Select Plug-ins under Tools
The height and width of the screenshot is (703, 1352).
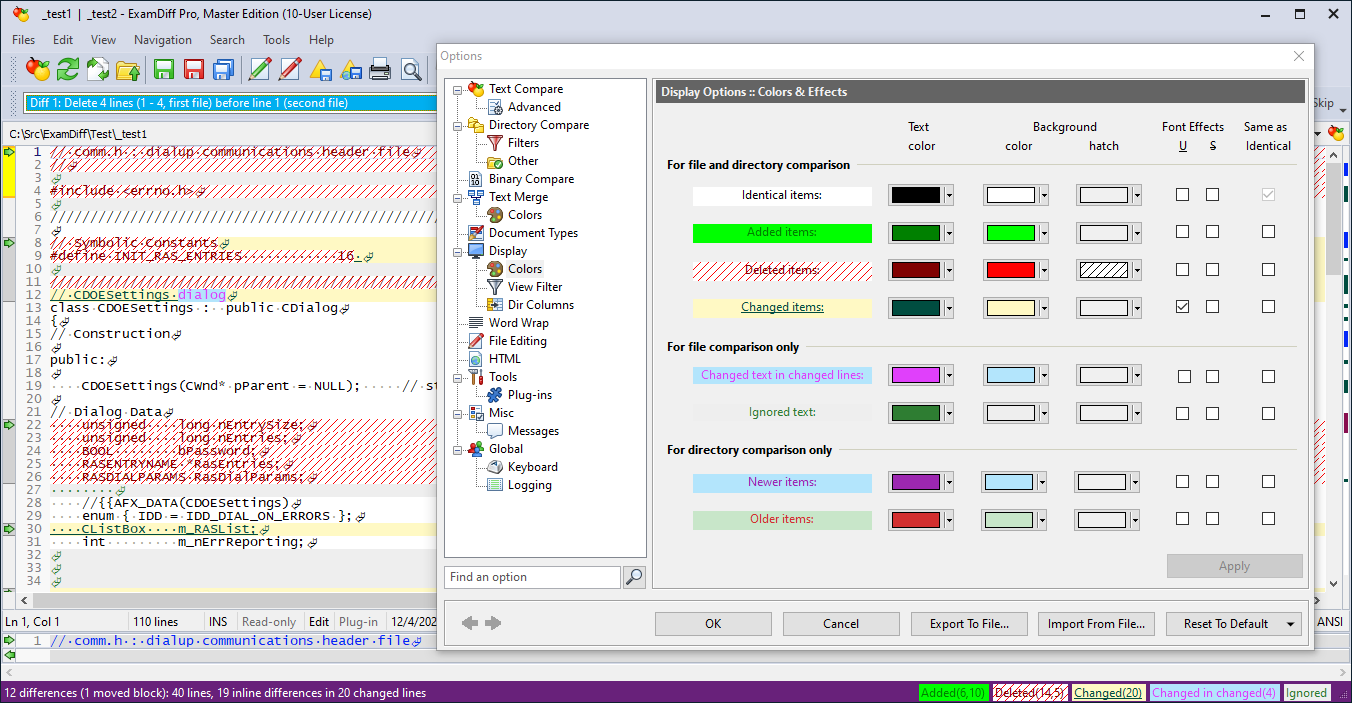529,395
